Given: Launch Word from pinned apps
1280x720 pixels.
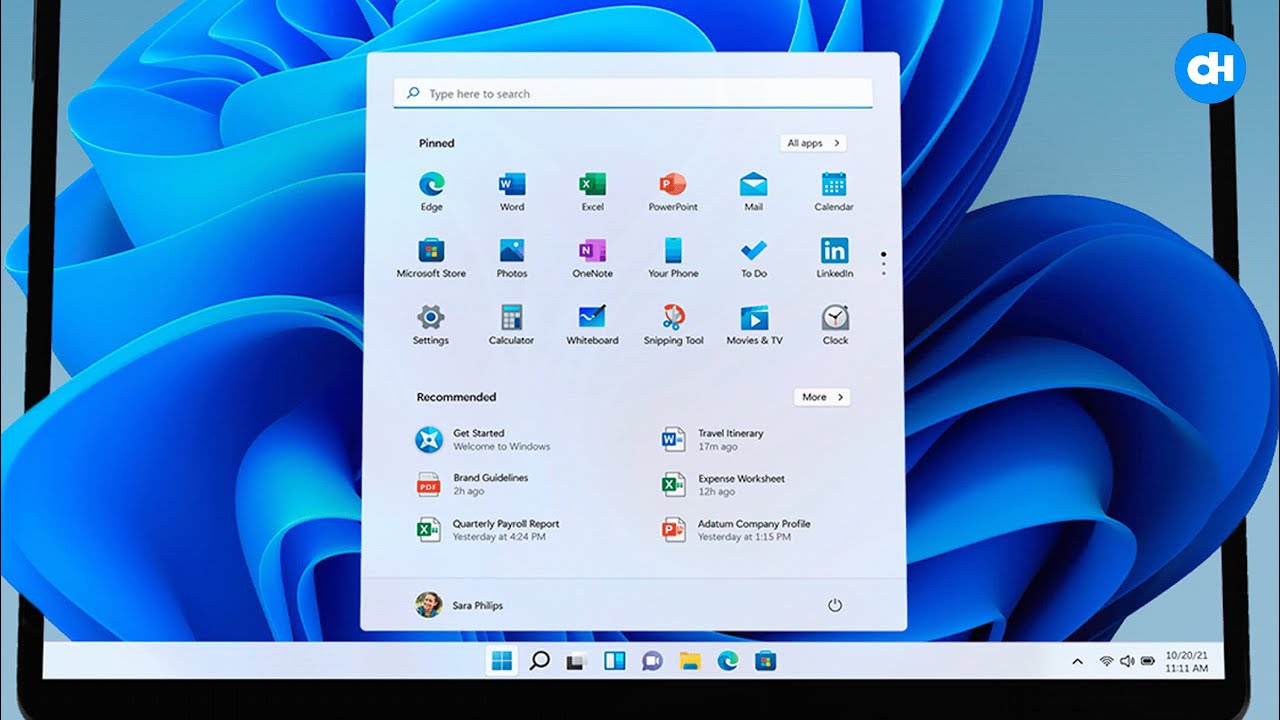Looking at the screenshot, I should pos(512,191).
